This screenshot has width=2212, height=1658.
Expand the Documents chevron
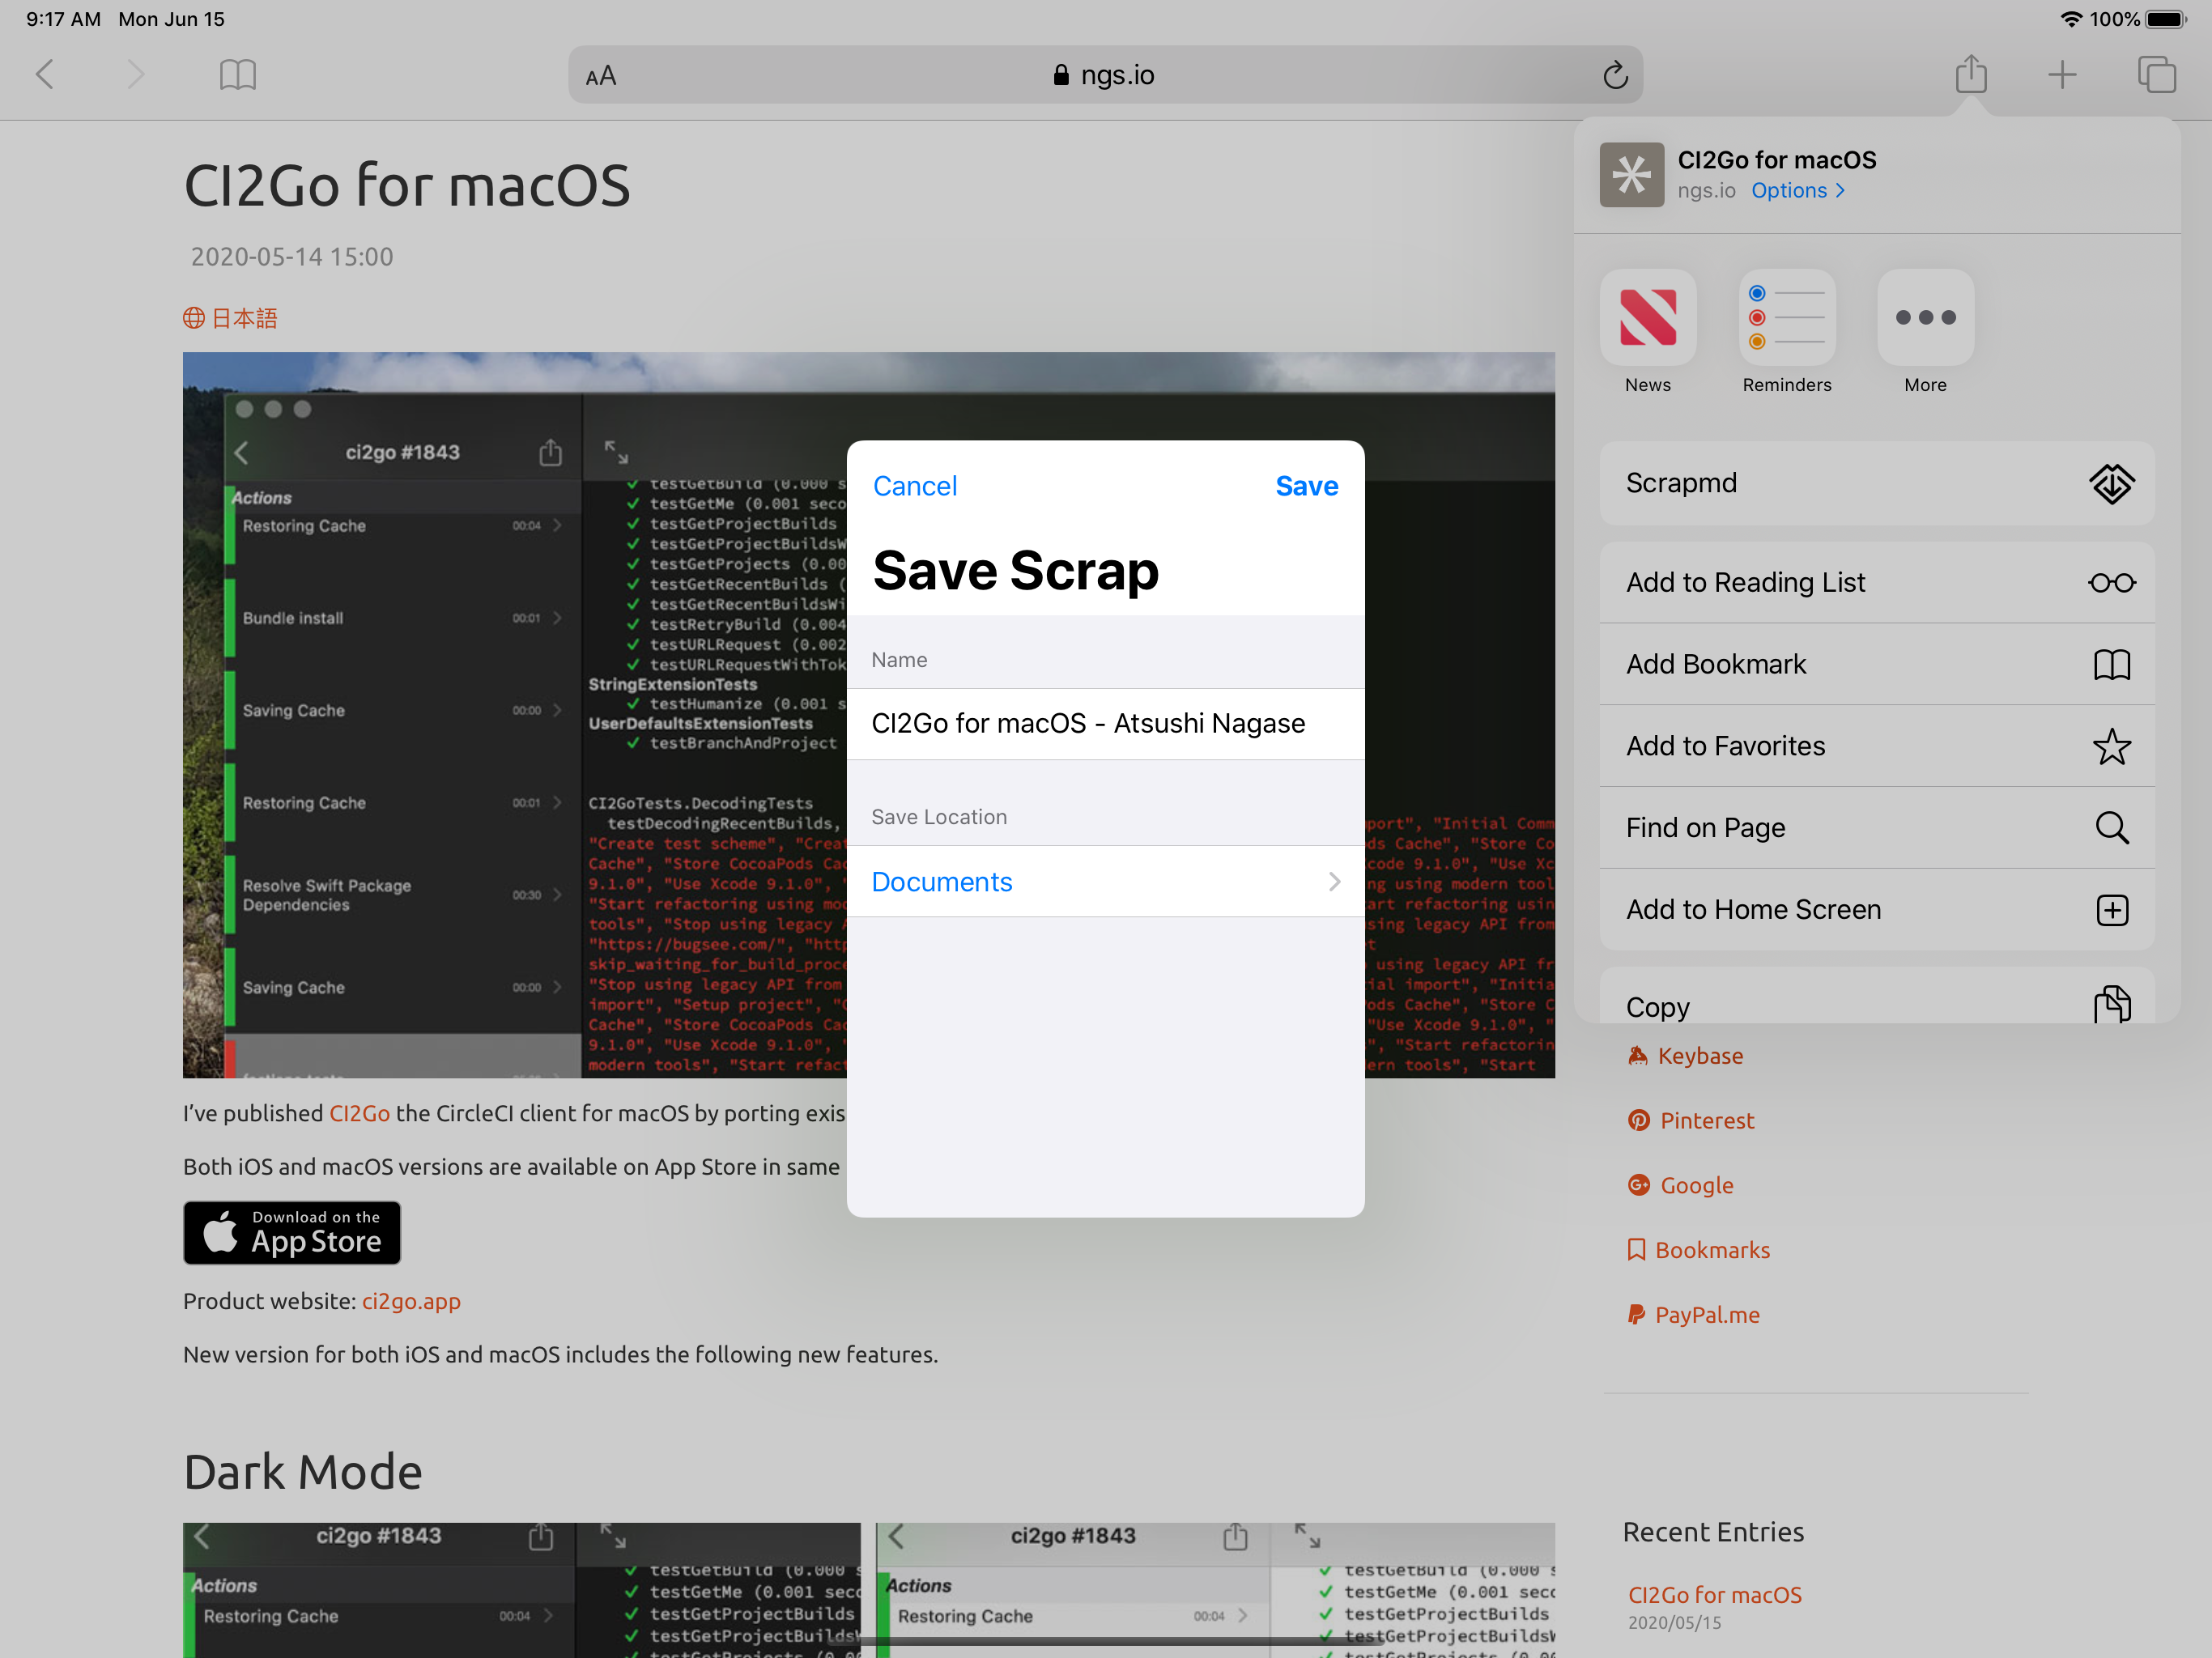coord(1334,881)
